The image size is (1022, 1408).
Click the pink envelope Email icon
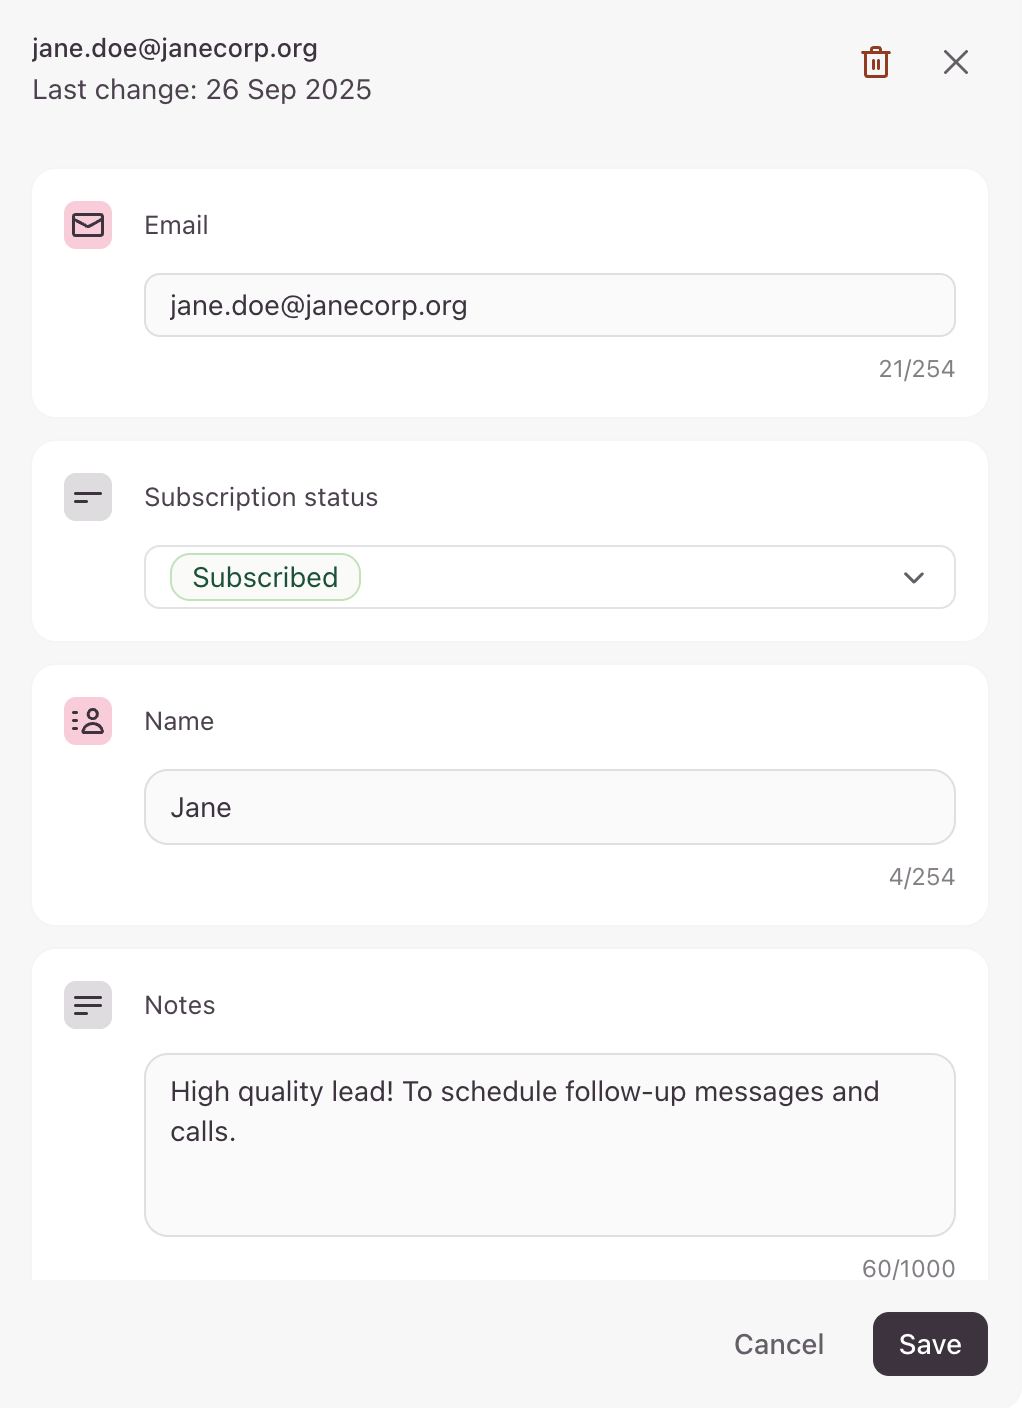[x=88, y=225]
